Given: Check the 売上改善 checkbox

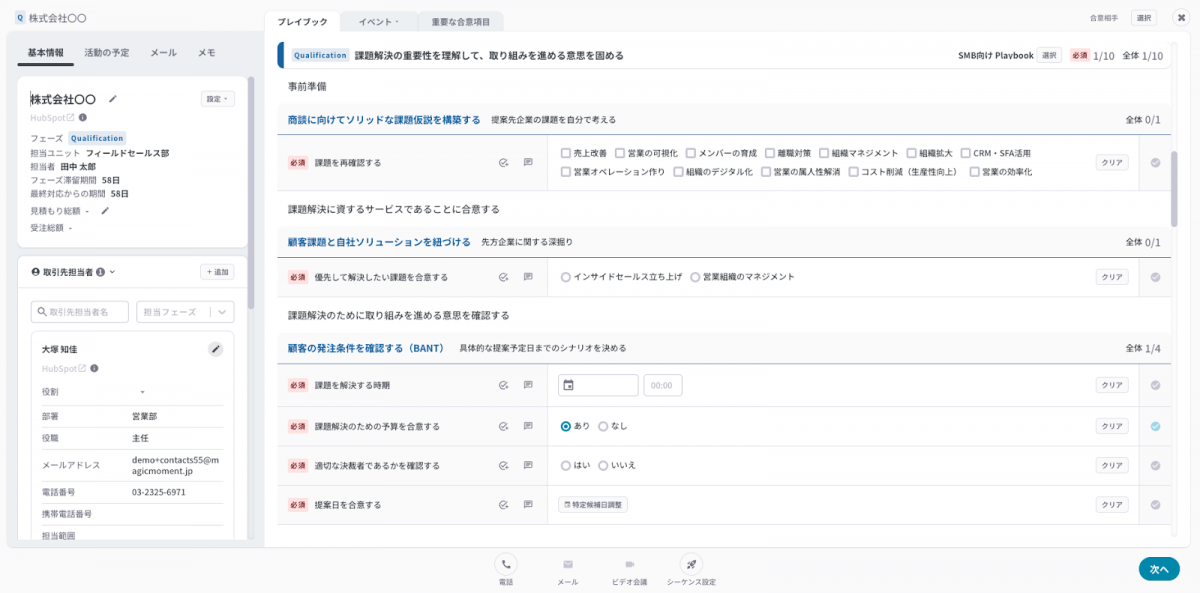Looking at the screenshot, I should click(566, 153).
